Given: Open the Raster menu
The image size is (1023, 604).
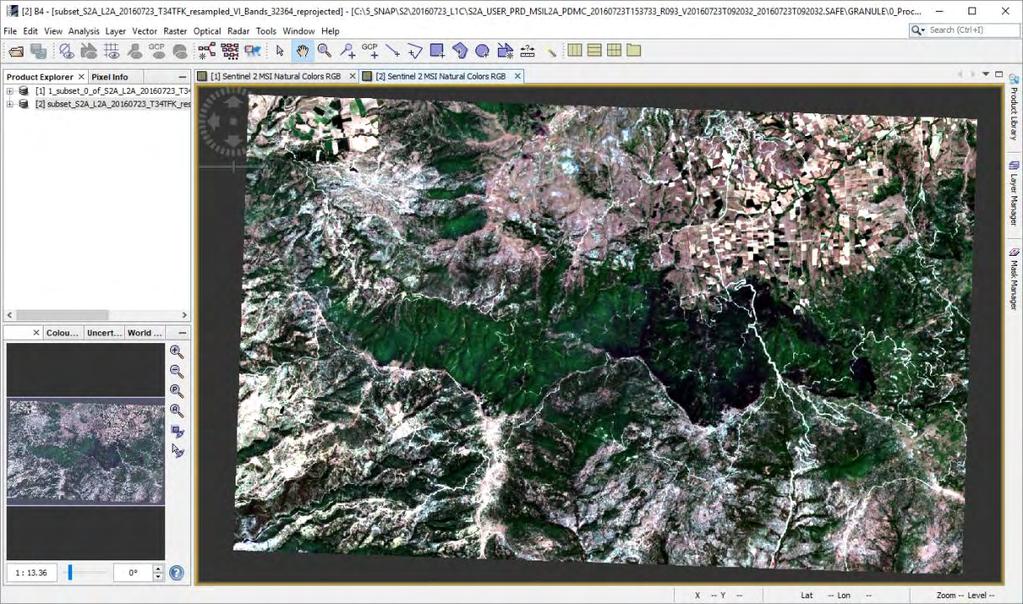Looking at the screenshot, I should tap(175, 31).
